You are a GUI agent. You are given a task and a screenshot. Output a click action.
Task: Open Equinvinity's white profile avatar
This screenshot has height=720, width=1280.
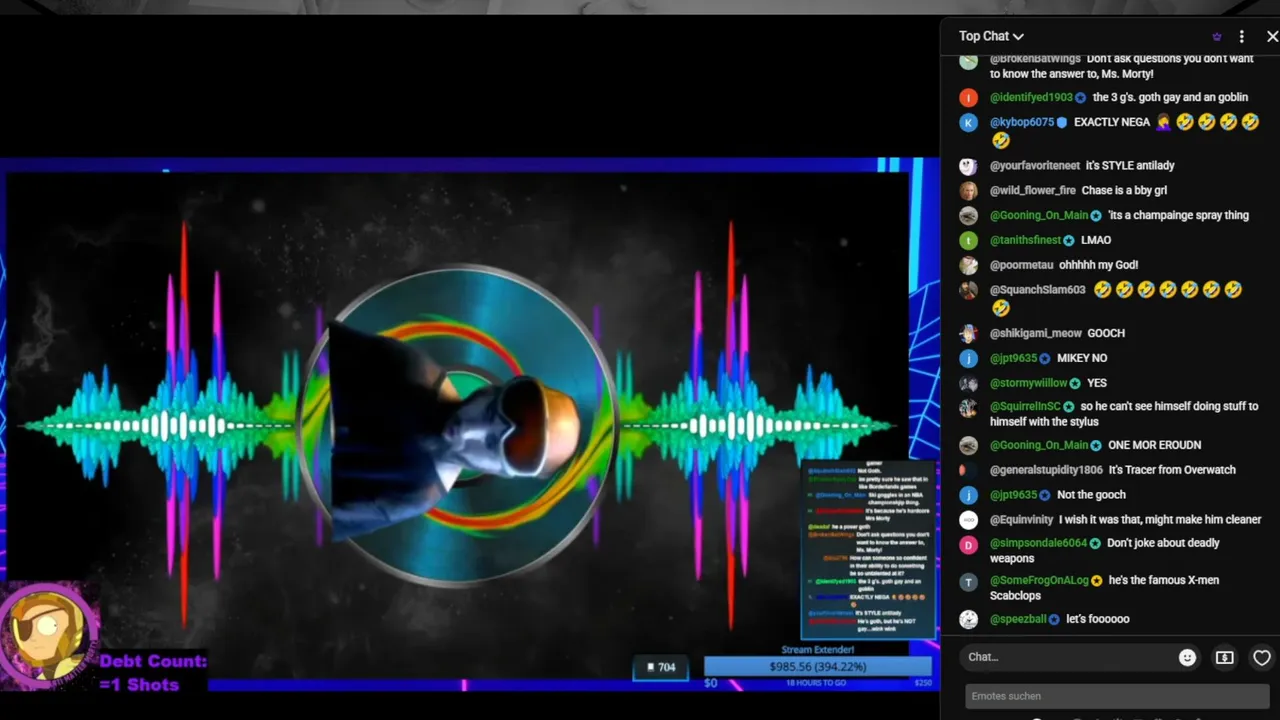[968, 520]
